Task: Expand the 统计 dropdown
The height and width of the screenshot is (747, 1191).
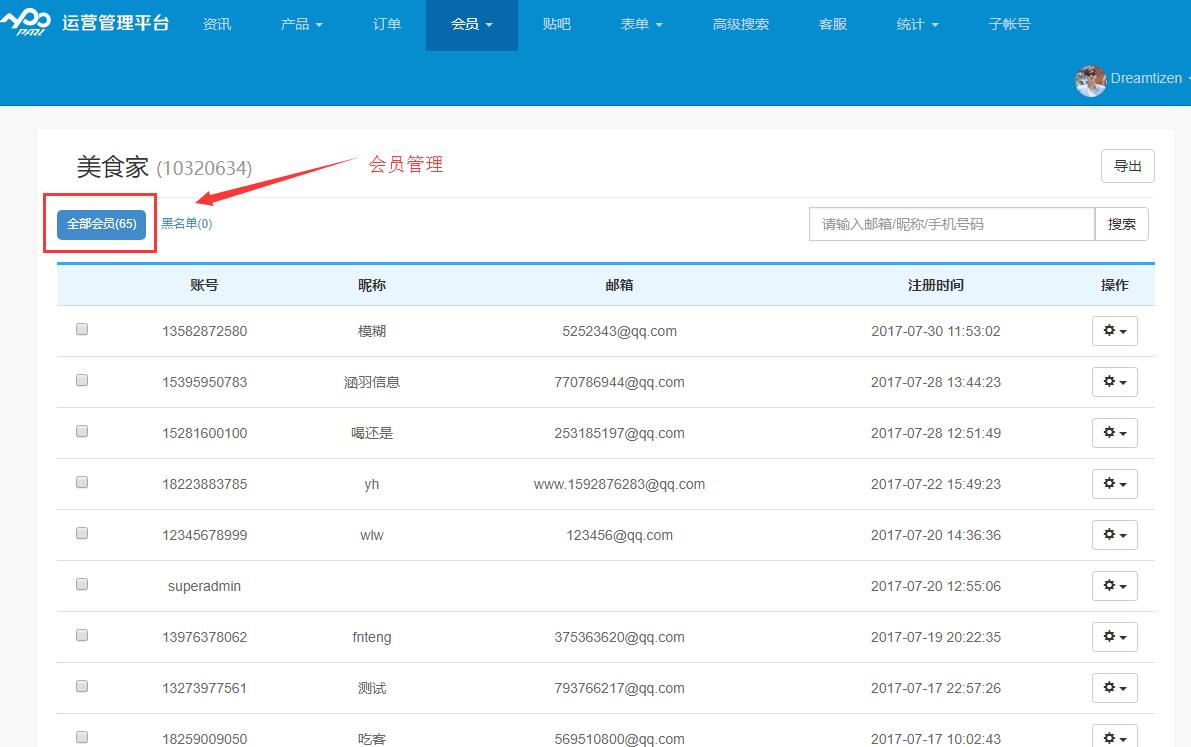Action: pyautogui.click(x=917, y=24)
